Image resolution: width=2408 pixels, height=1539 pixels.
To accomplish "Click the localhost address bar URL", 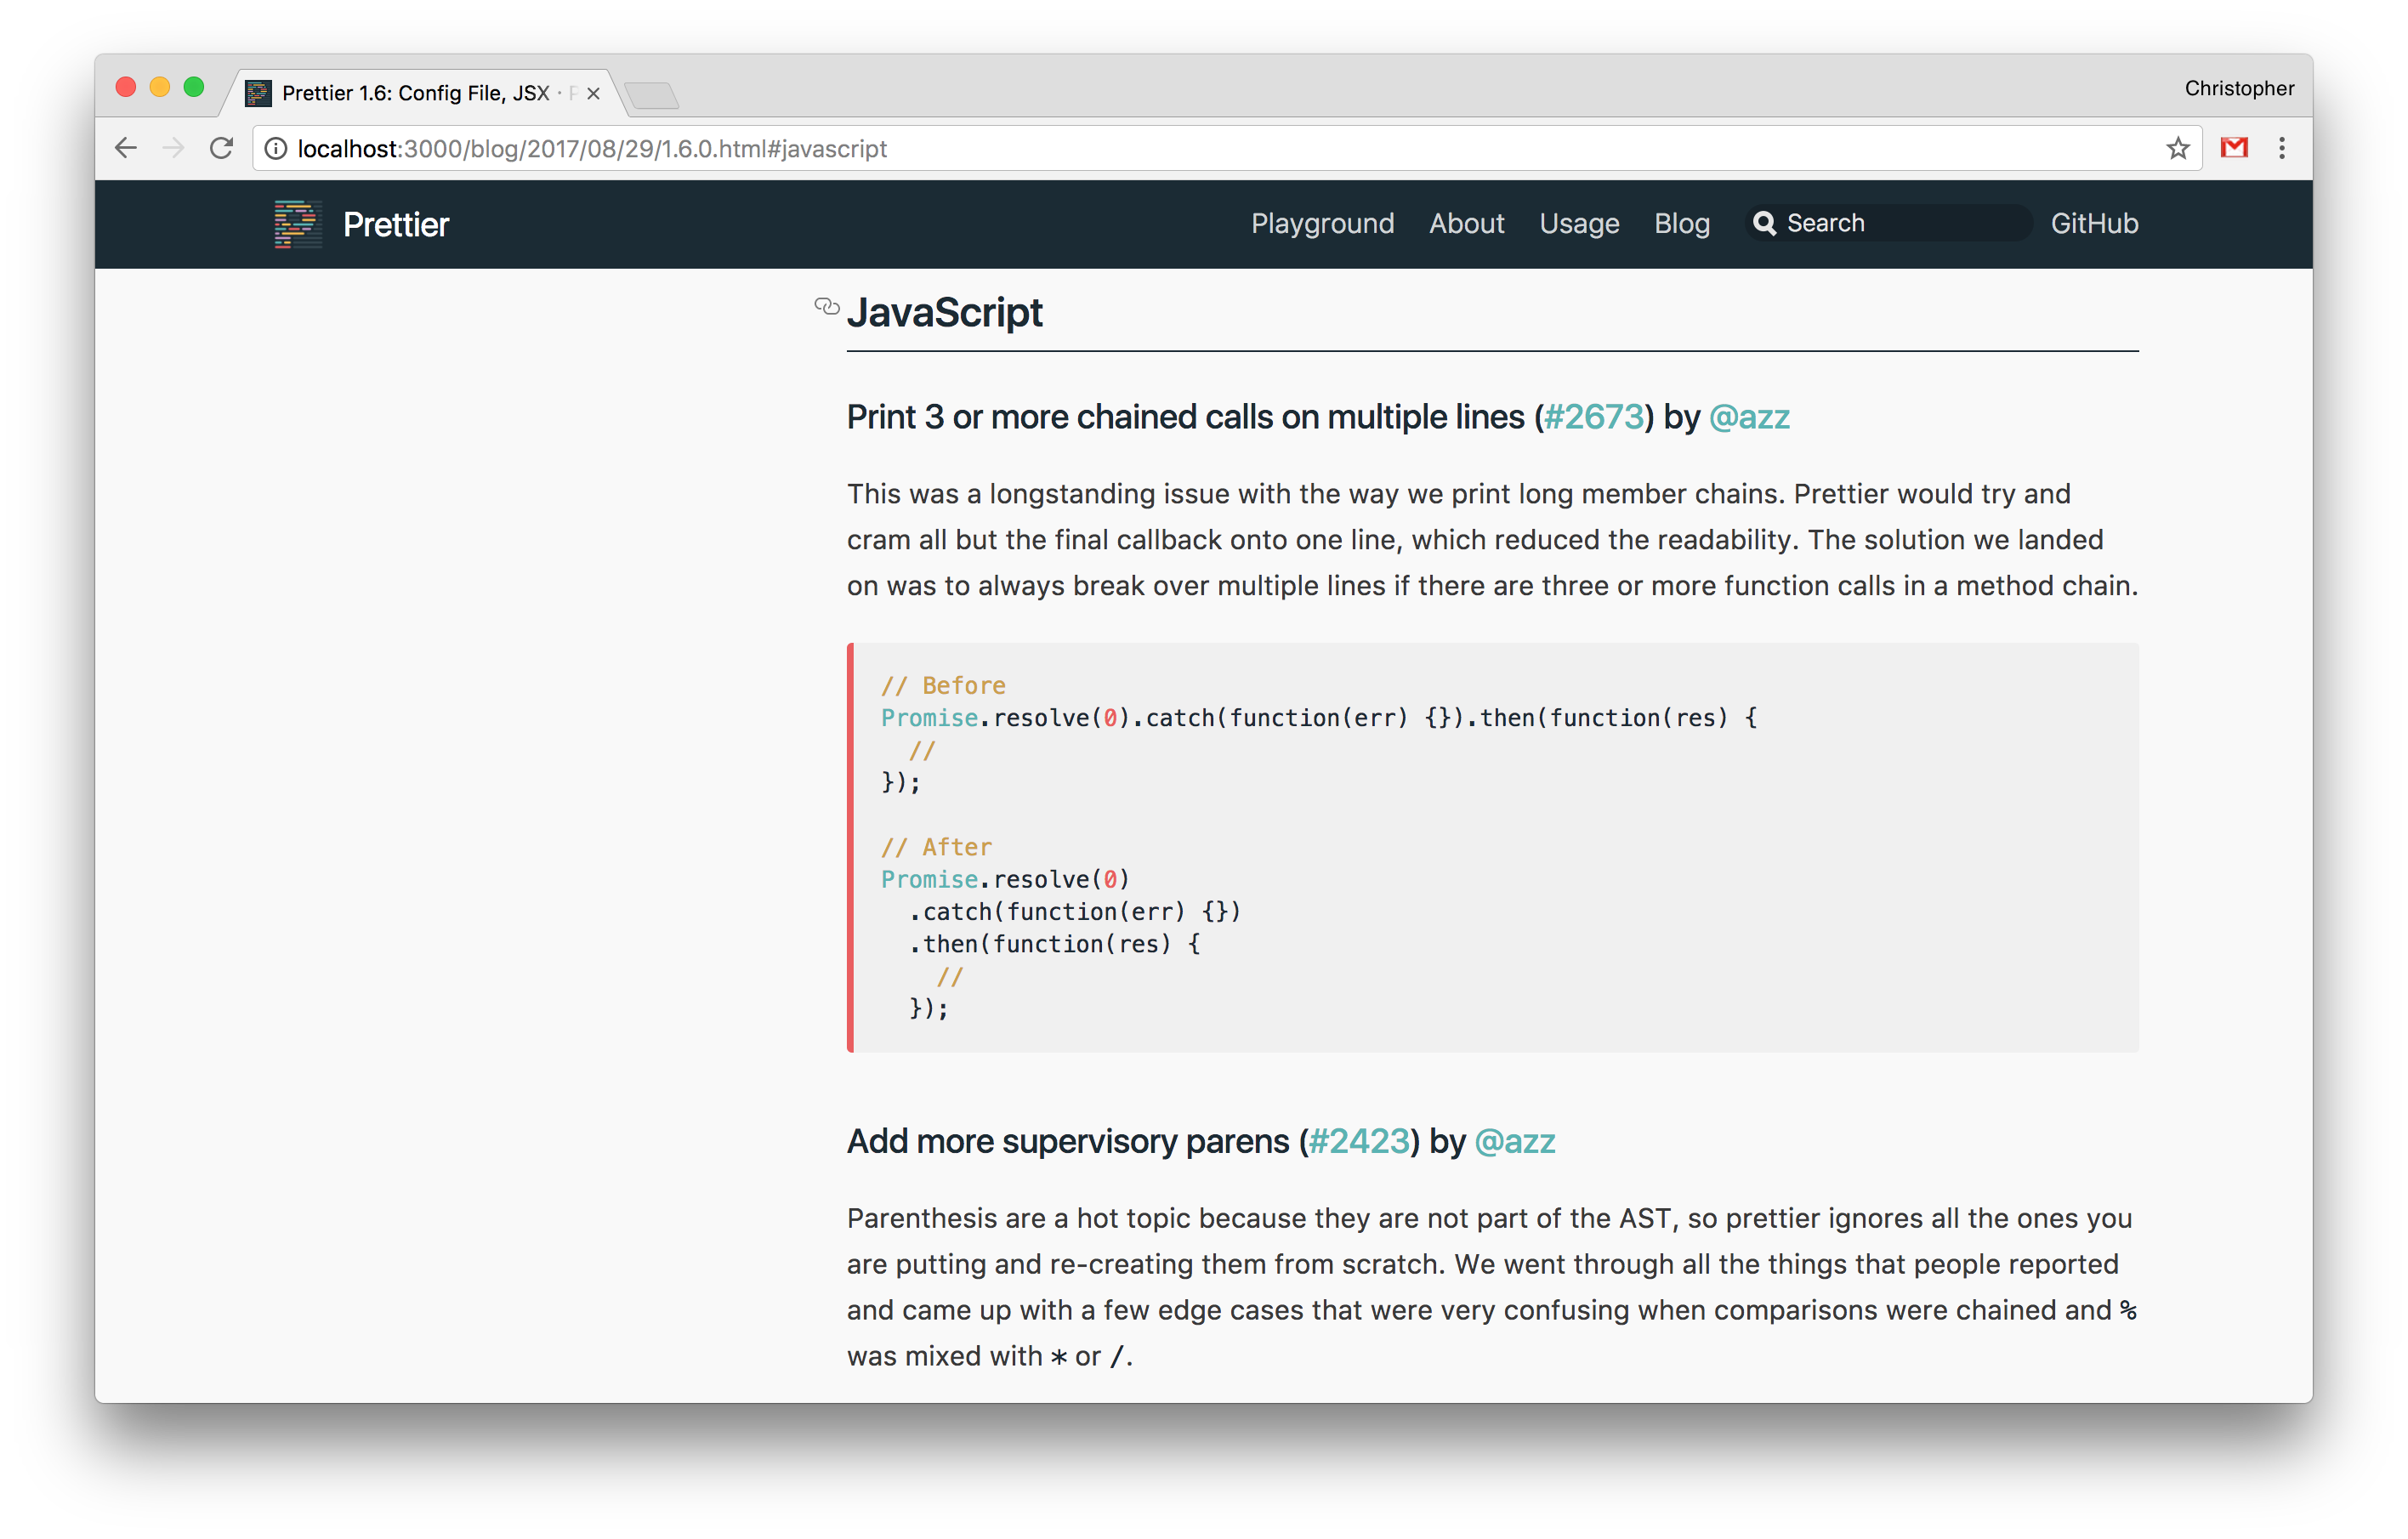I will 592,149.
